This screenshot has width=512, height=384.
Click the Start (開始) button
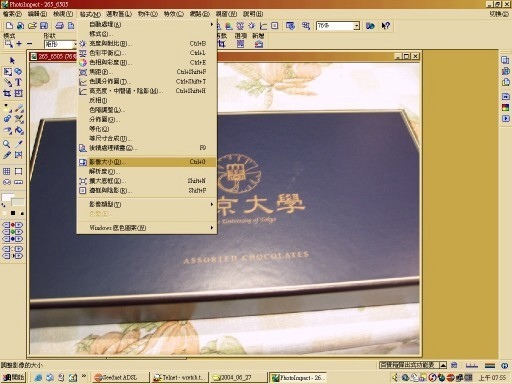13,377
